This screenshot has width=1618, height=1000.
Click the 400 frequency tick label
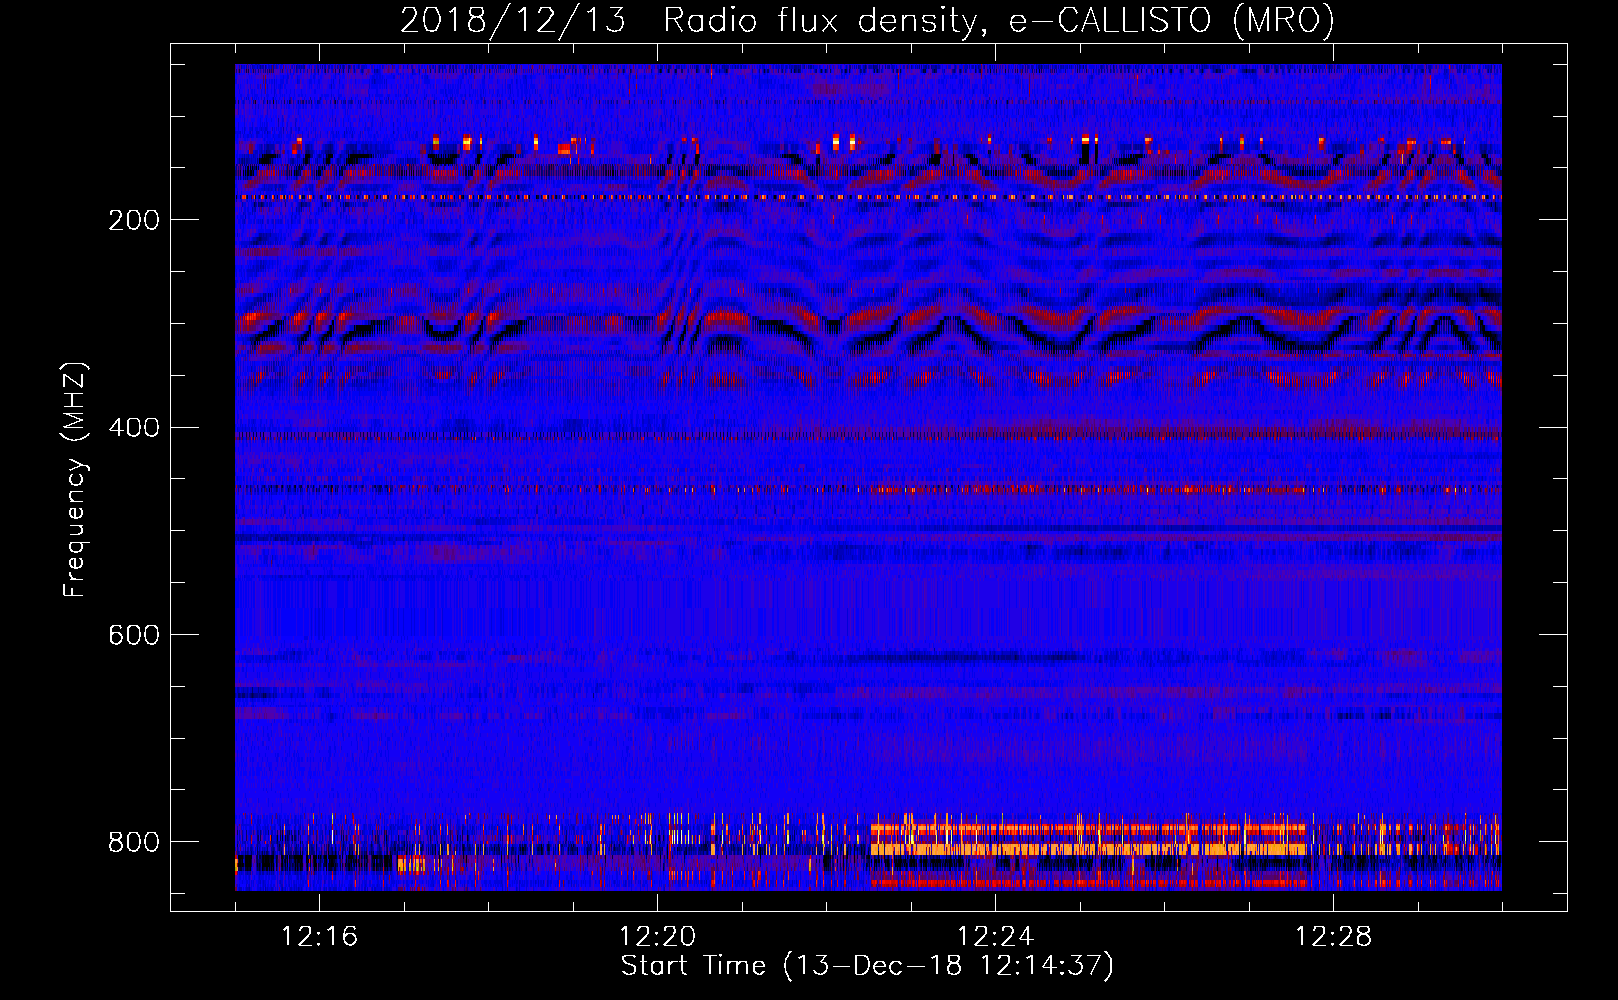(x=134, y=428)
